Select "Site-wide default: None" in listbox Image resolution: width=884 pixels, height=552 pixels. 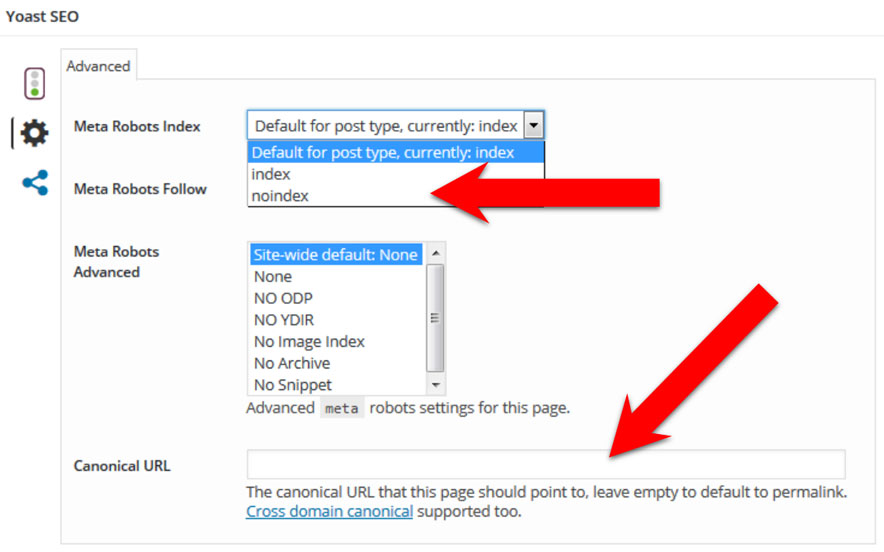(x=335, y=255)
